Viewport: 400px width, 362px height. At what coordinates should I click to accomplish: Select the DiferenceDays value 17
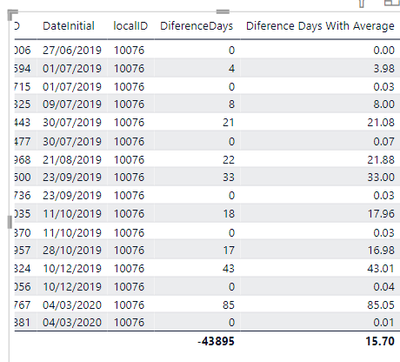[229, 250]
